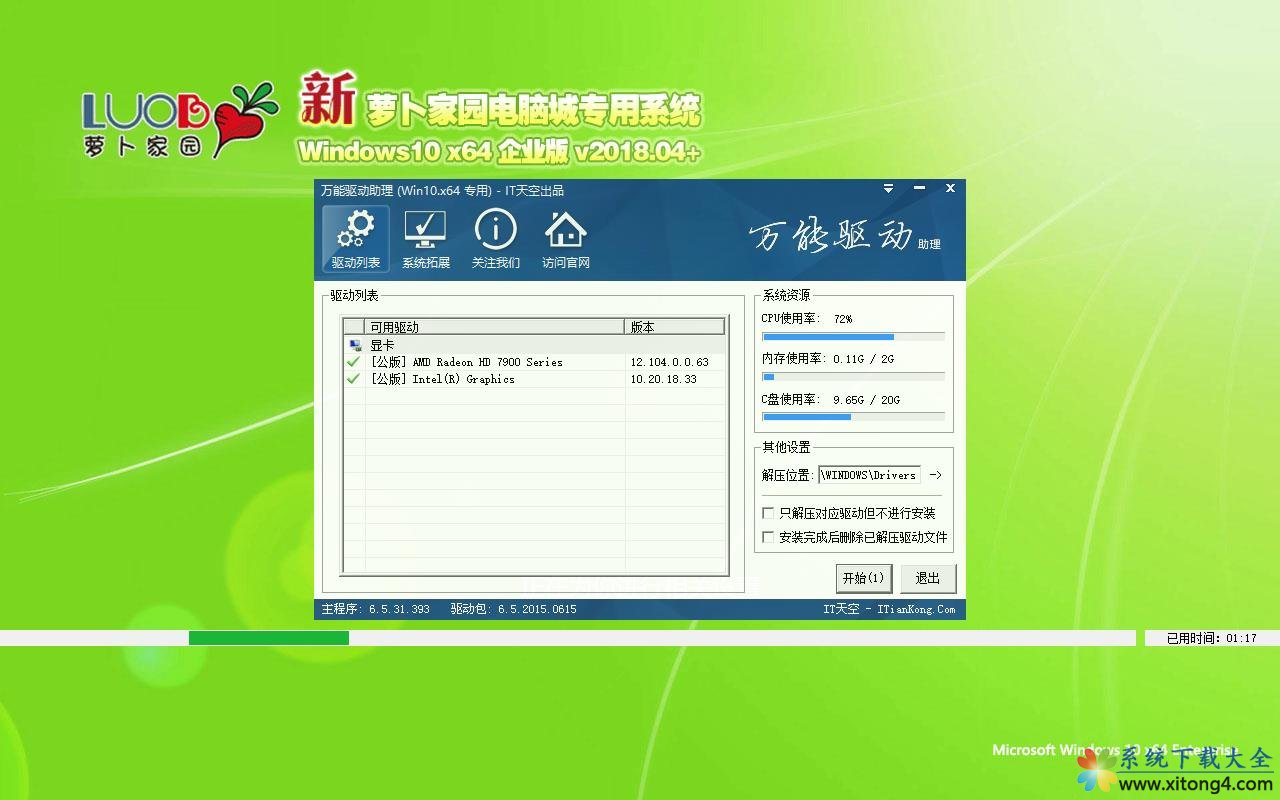Click the 主程序: 6.5.31.393 status text
This screenshot has height=800, width=1280.
pos(375,609)
